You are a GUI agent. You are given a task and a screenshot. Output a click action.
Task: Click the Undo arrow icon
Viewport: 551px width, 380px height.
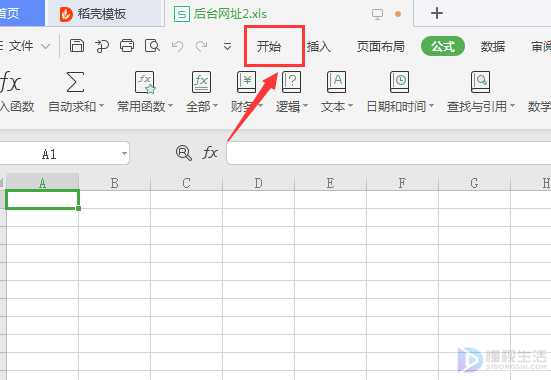click(x=177, y=46)
